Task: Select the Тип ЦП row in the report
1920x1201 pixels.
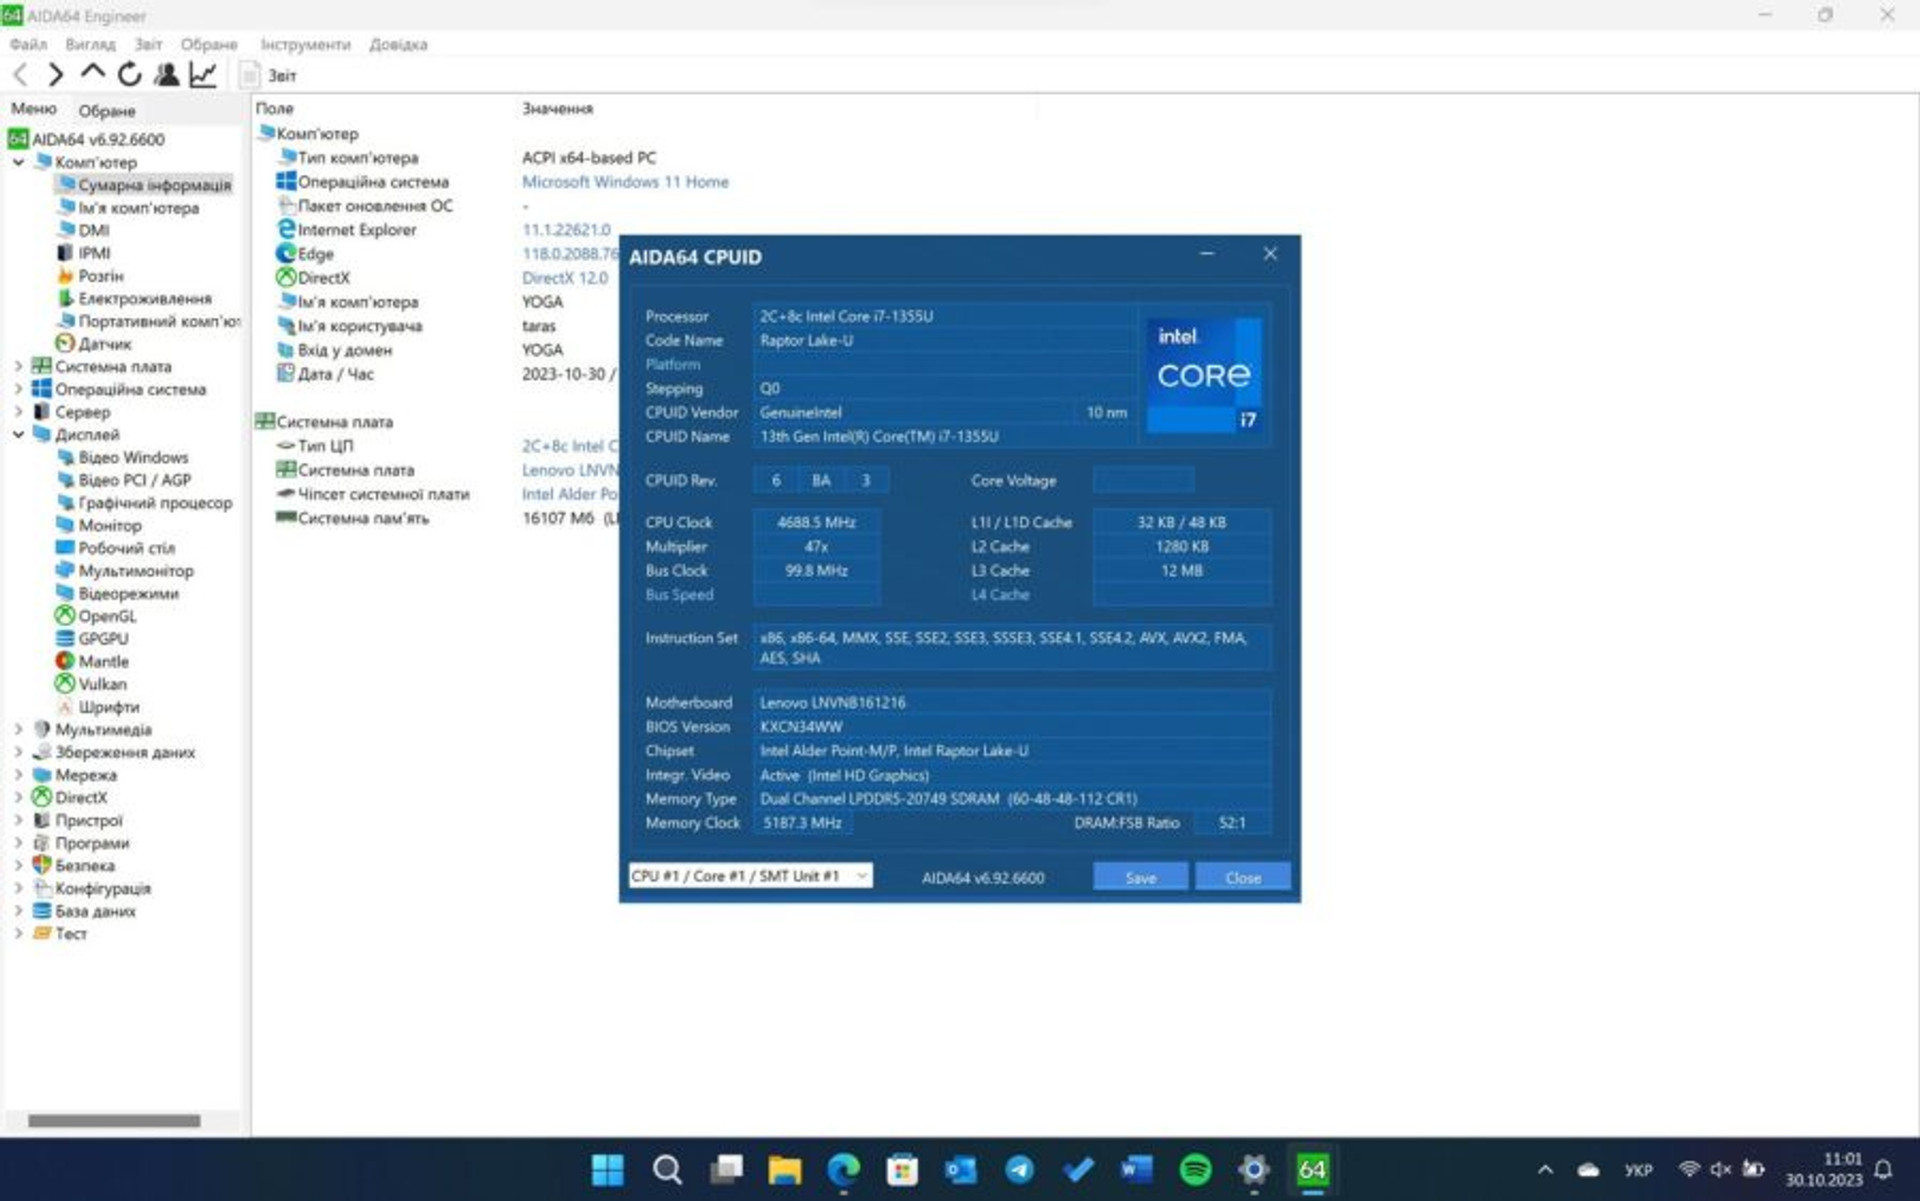Action: 314,446
